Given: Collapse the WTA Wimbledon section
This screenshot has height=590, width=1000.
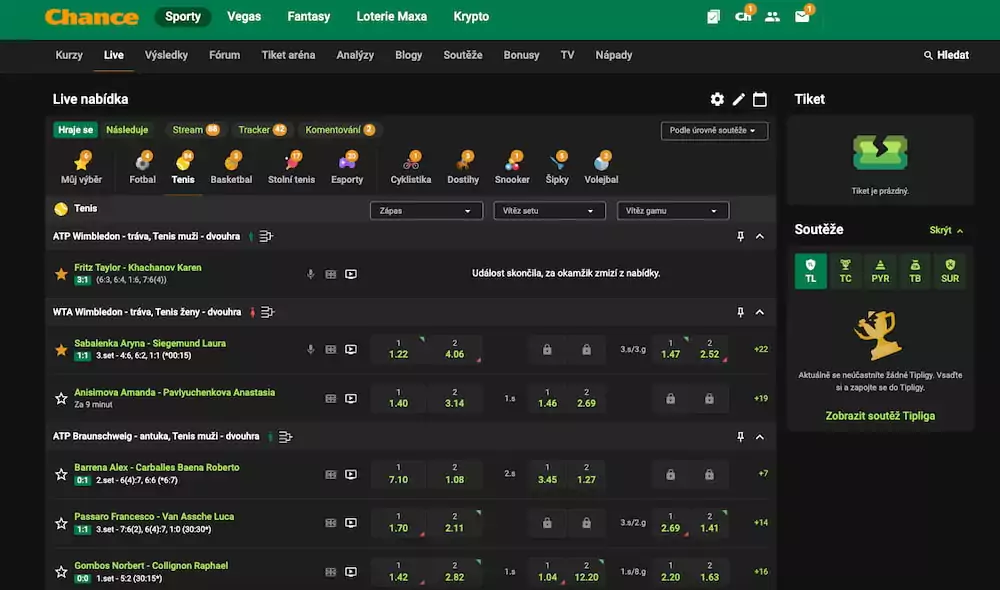Looking at the screenshot, I should (x=760, y=311).
